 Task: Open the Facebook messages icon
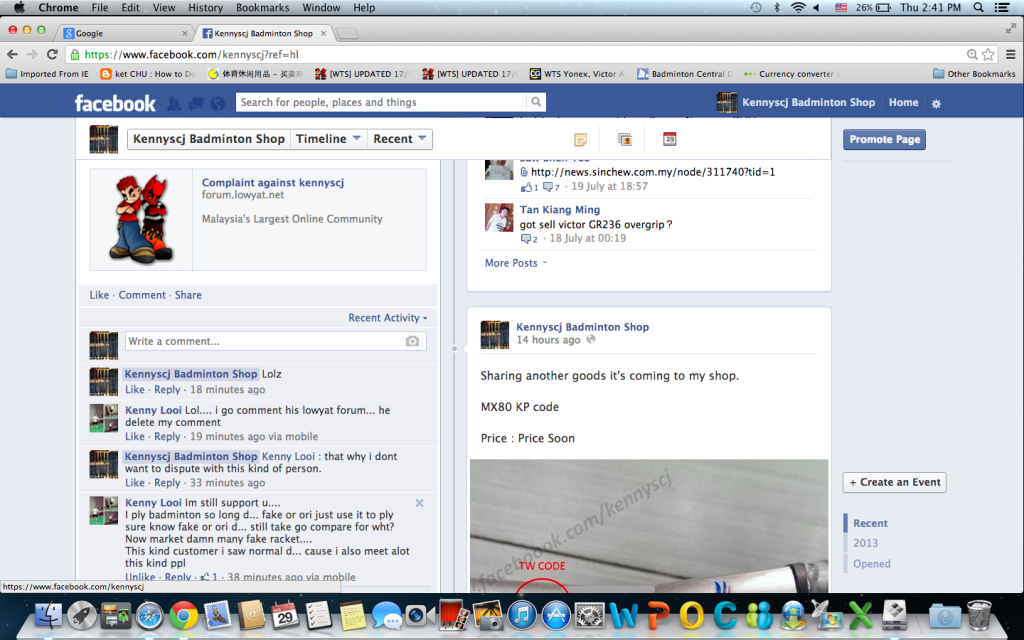pos(196,103)
